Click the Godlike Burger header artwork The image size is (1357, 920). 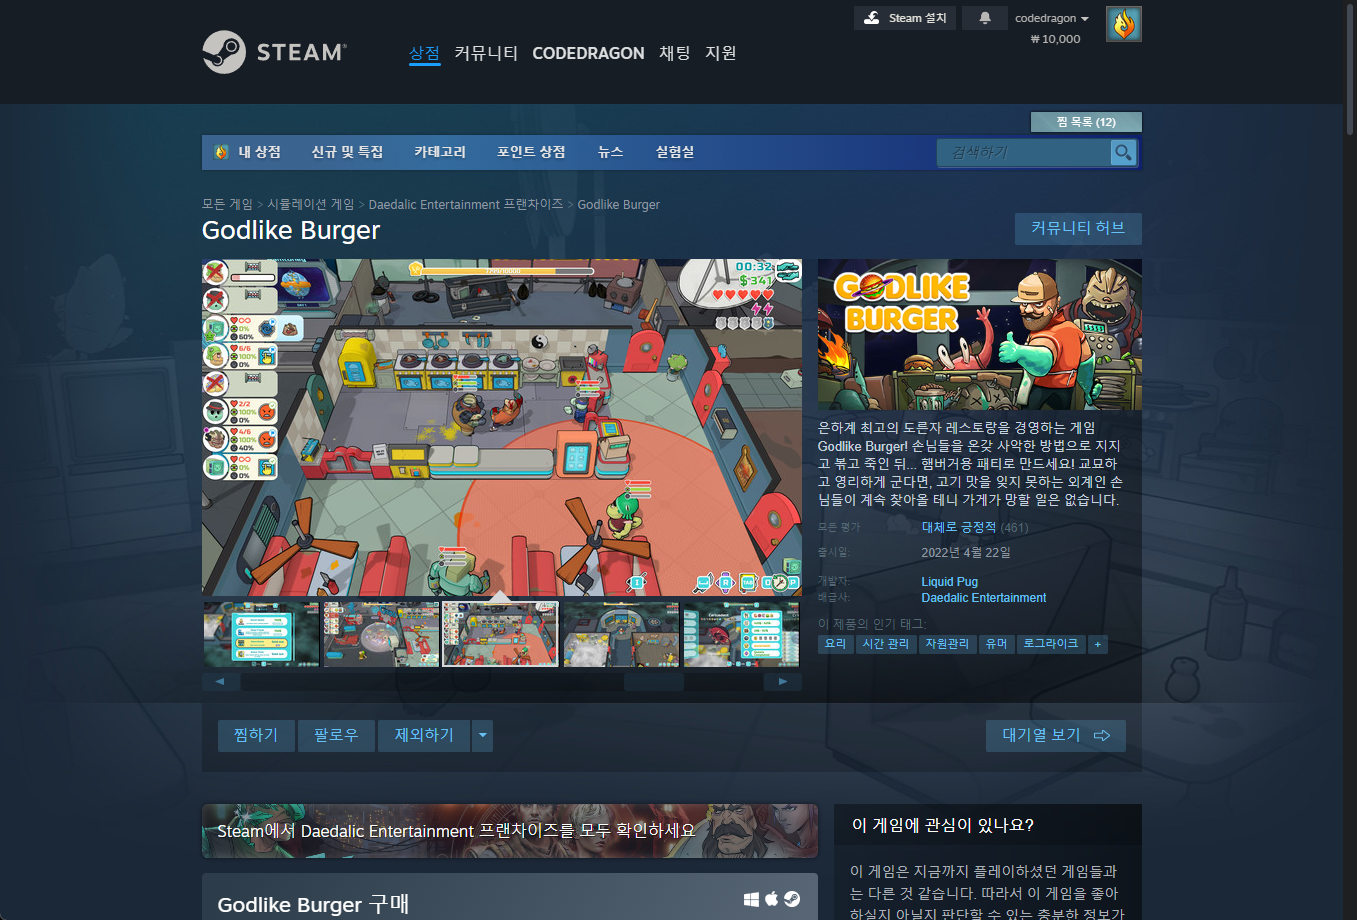point(980,335)
